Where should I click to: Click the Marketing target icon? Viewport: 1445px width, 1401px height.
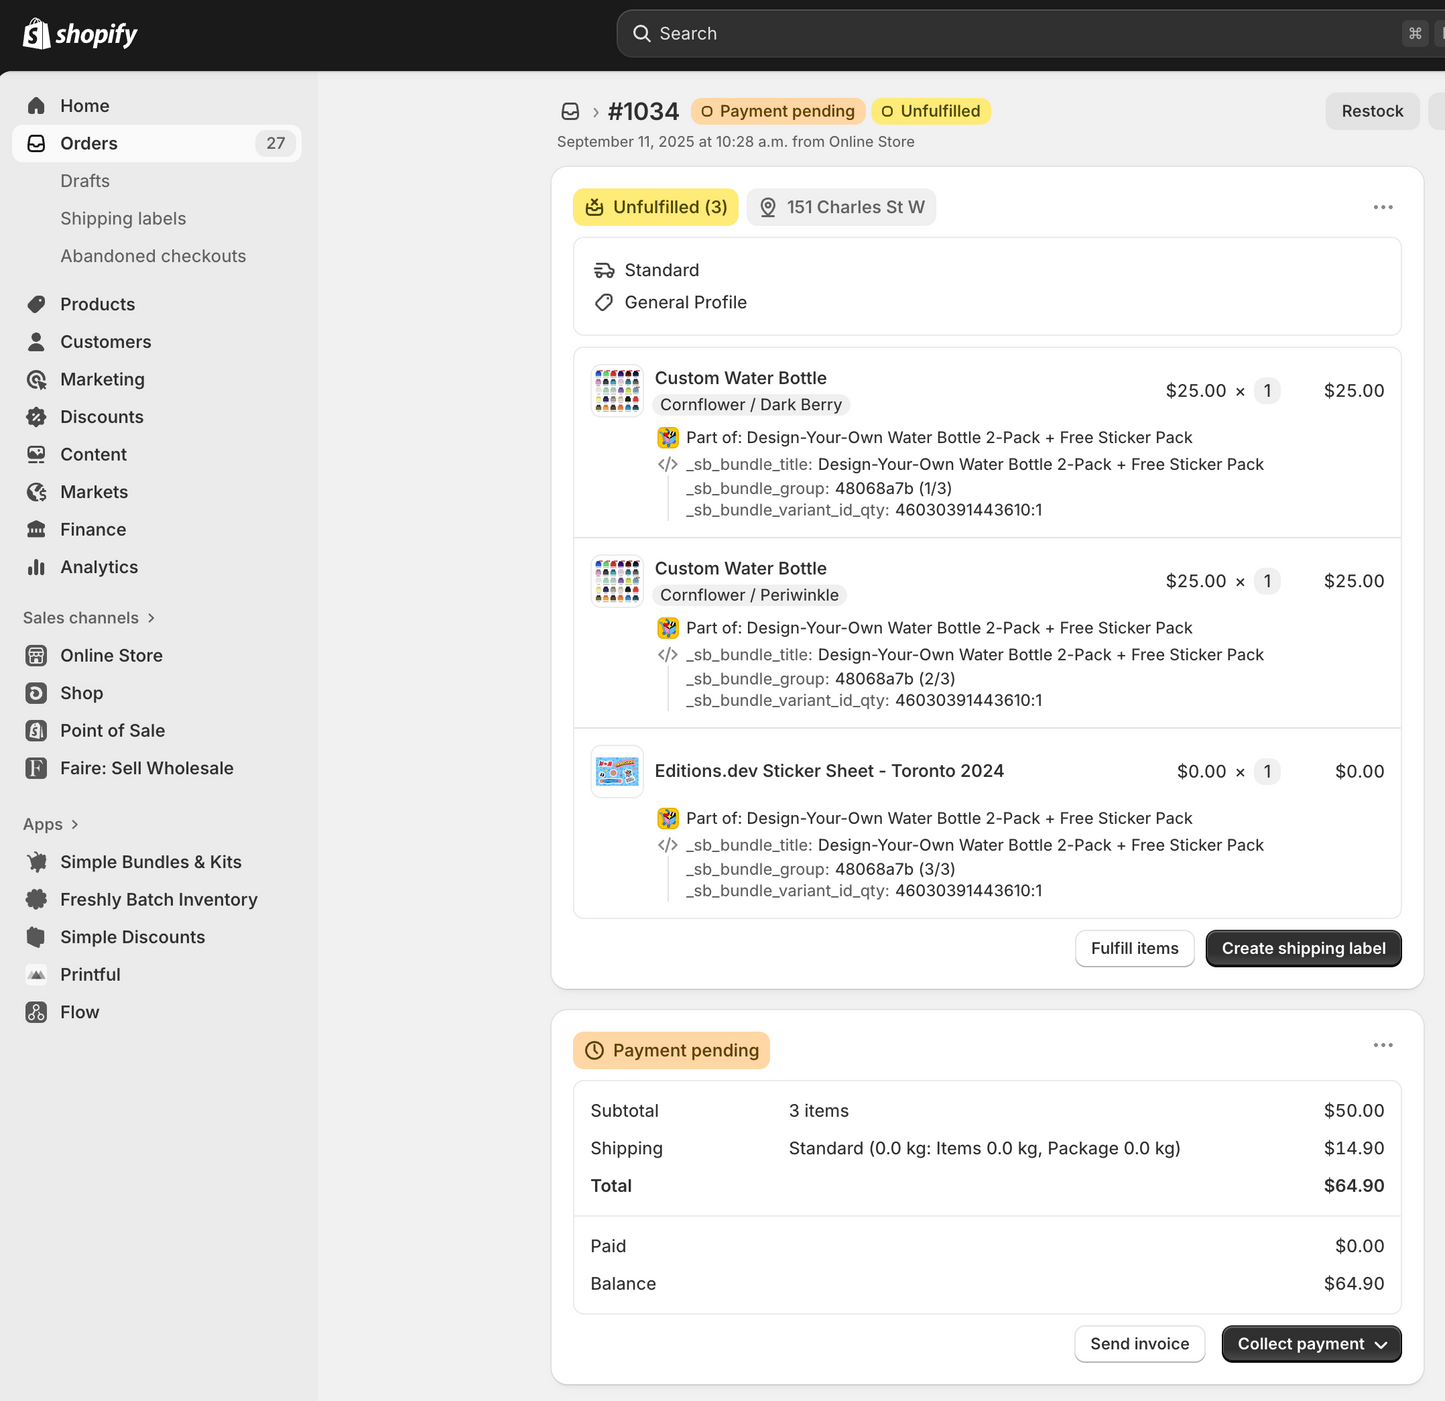[x=37, y=379]
